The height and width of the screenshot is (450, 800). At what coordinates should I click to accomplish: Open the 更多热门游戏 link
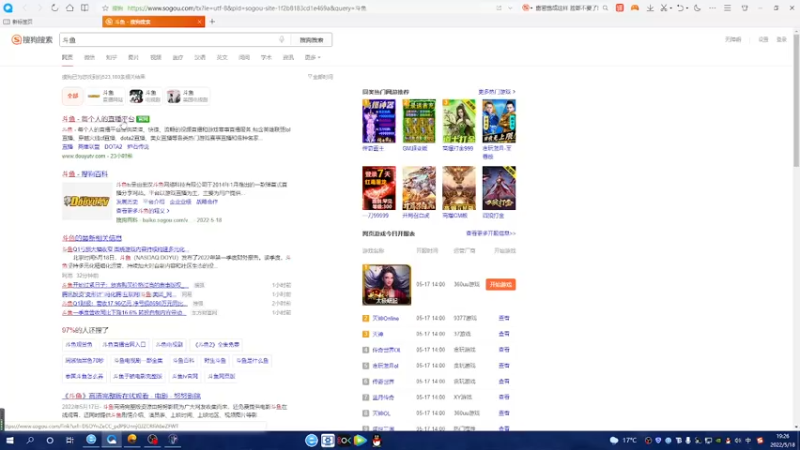click(496, 92)
